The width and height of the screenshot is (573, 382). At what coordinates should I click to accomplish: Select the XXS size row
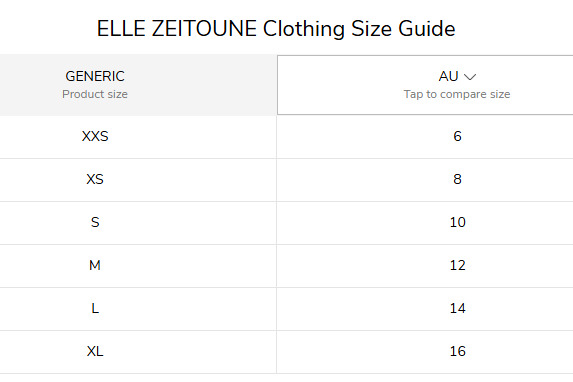pos(286,137)
